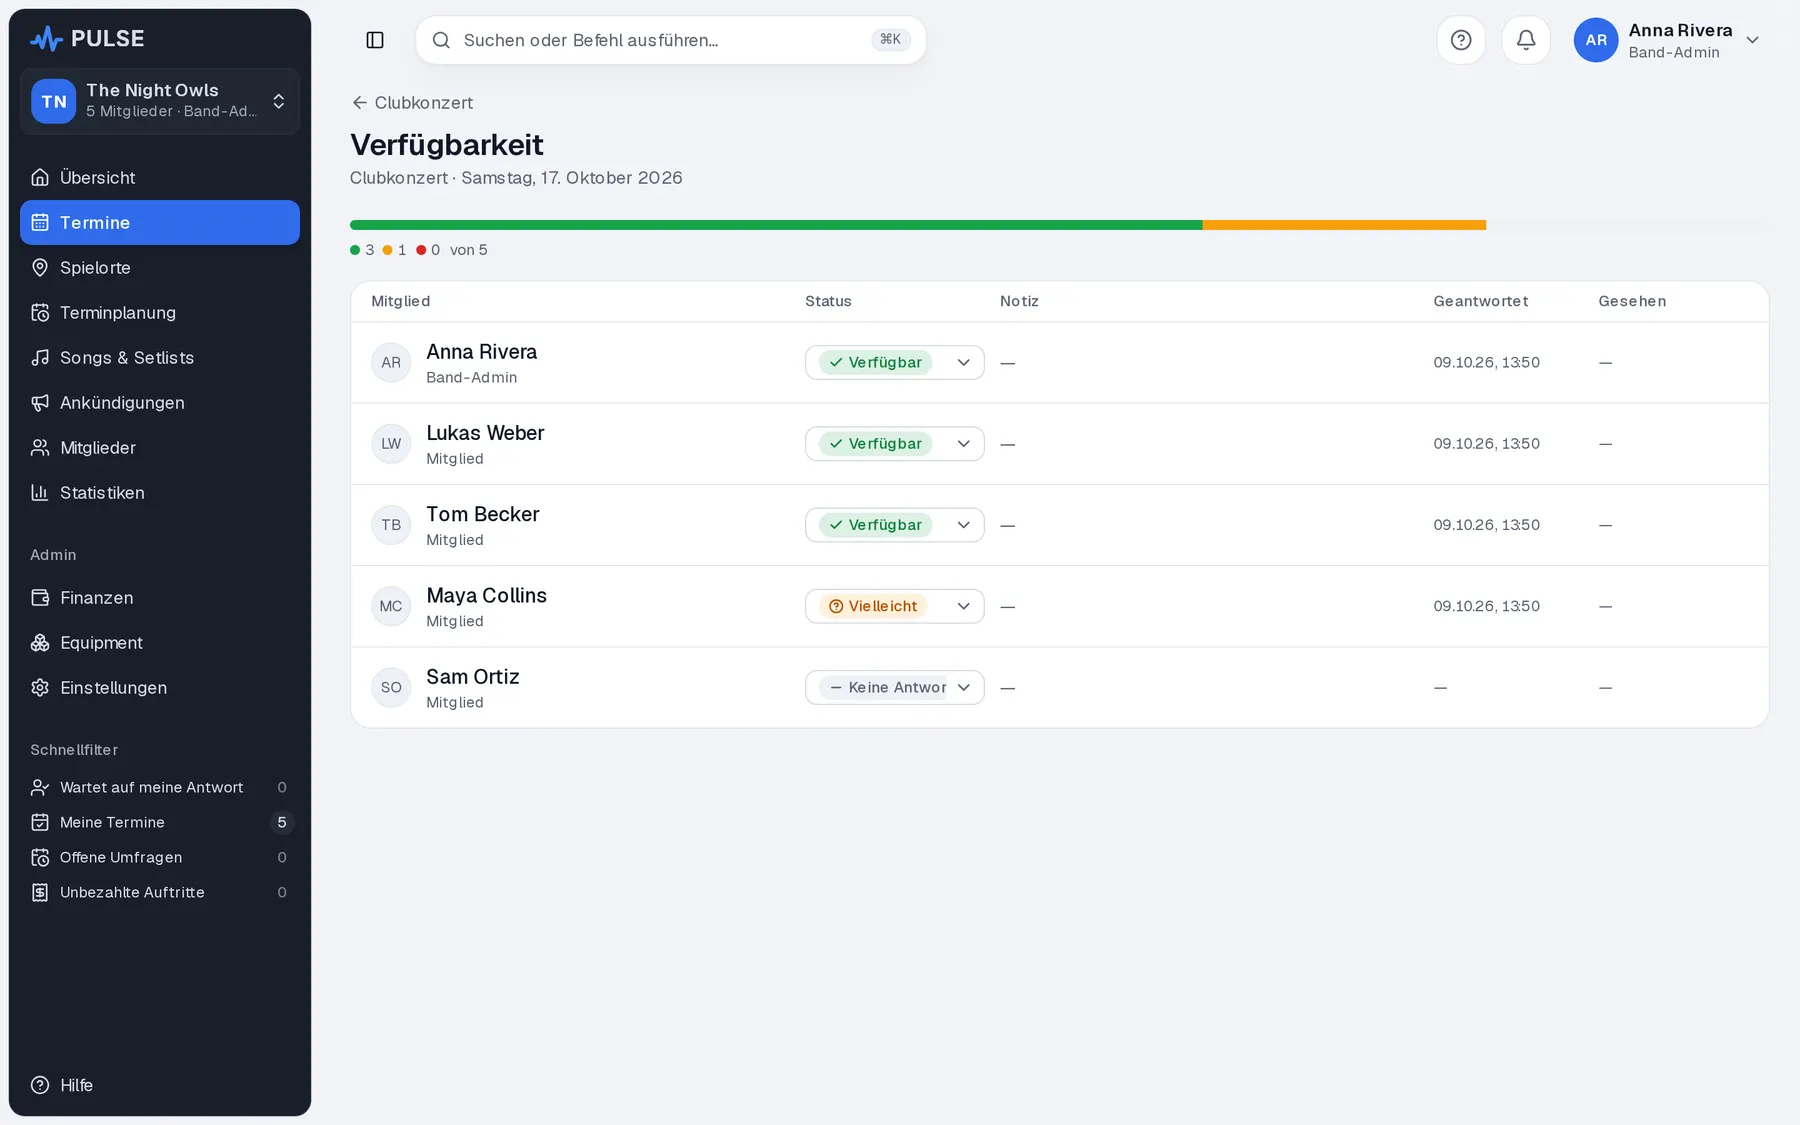Expand the user account menu chevron

click(x=1752, y=40)
